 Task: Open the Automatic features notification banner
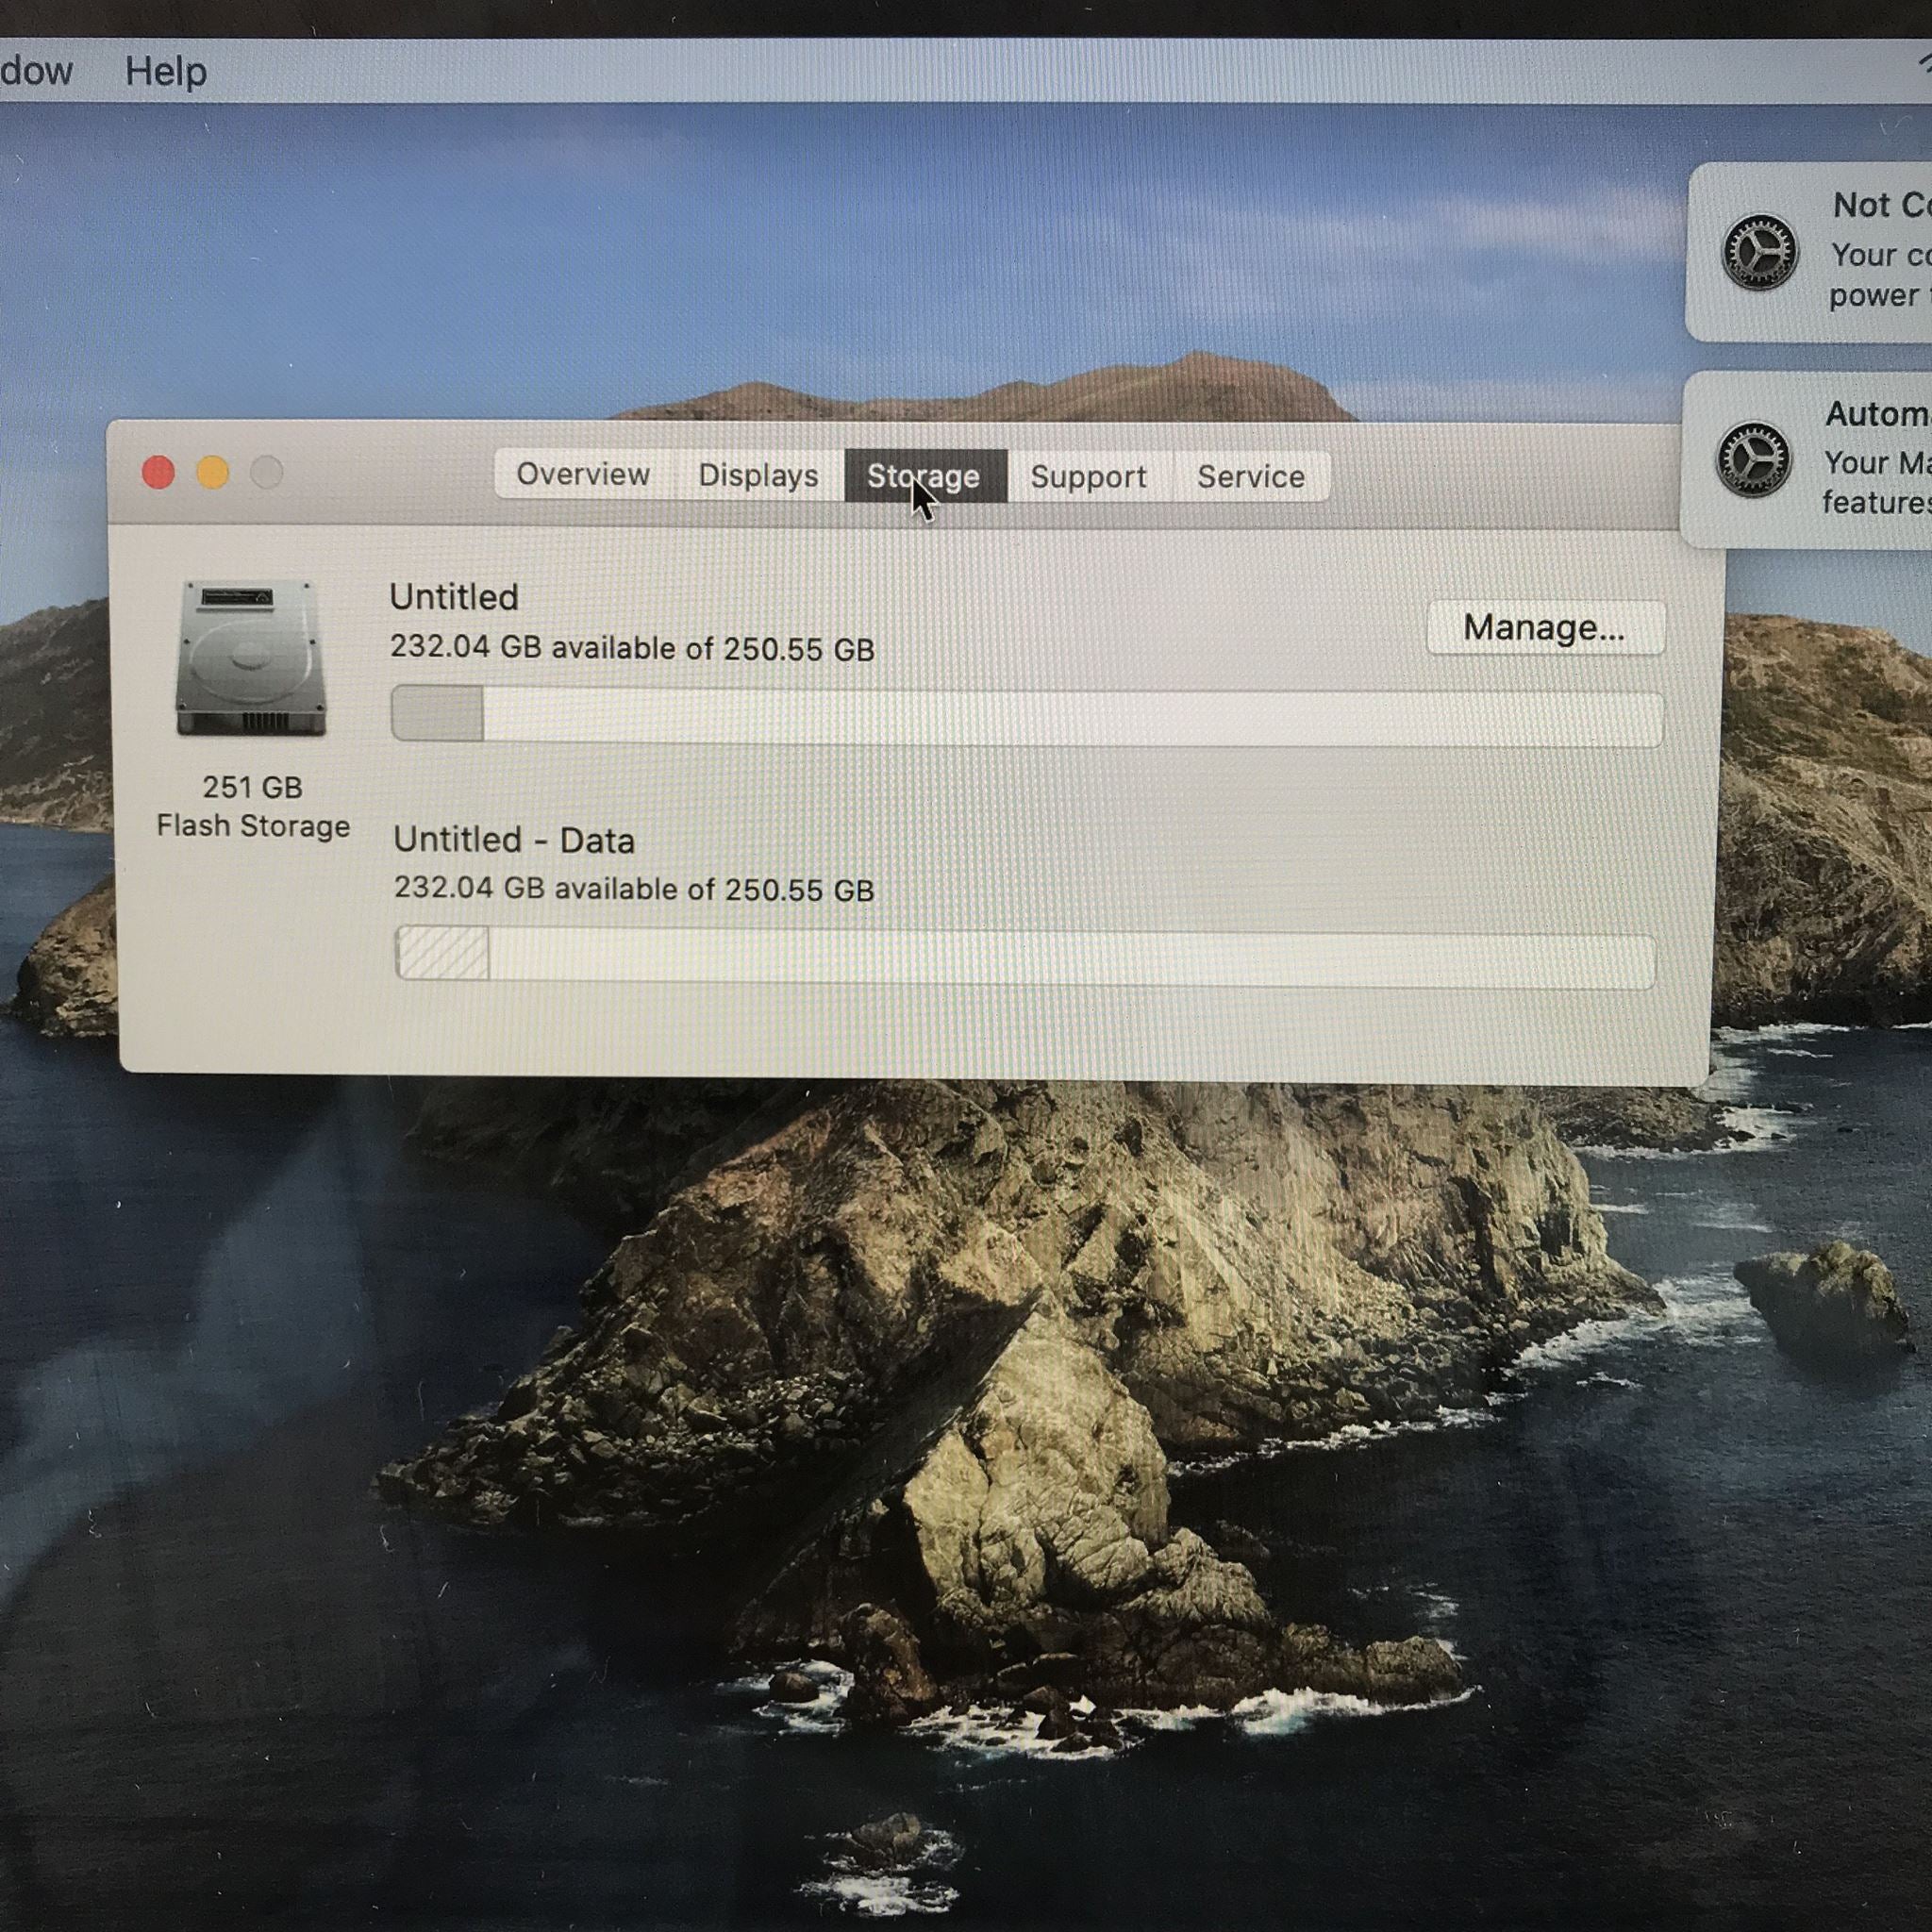click(1860, 460)
